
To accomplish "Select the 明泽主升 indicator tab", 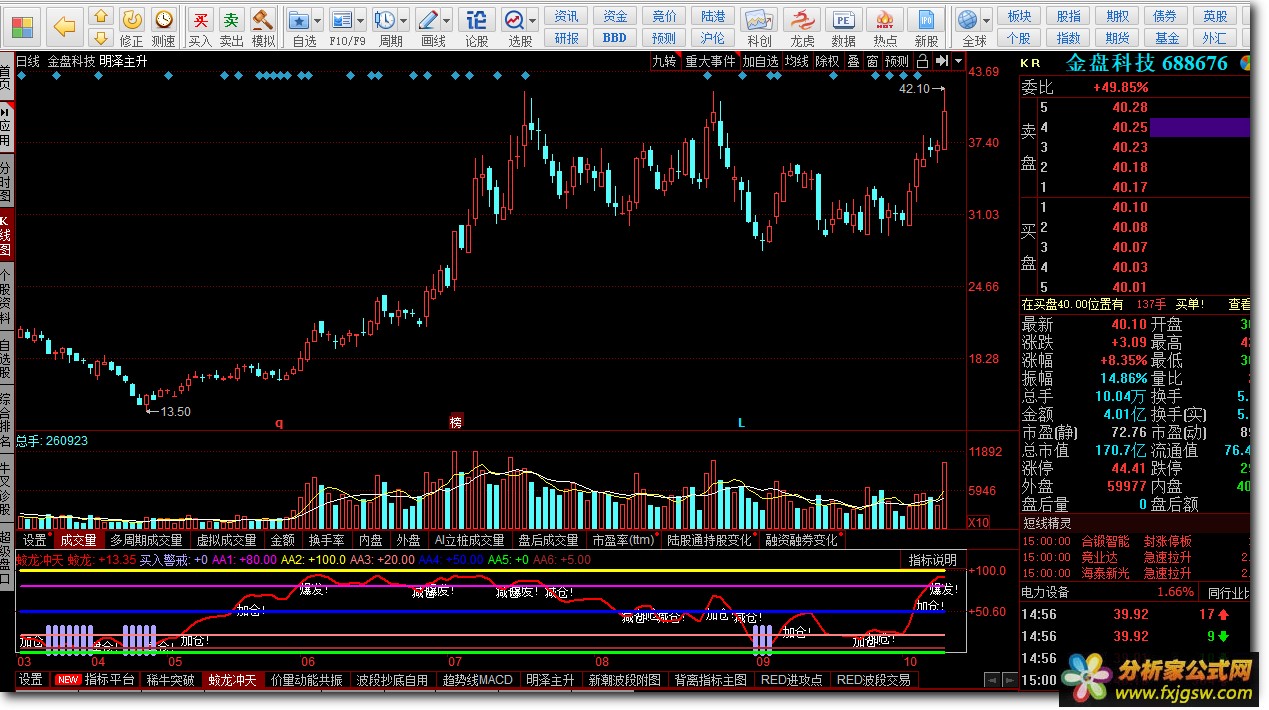I will pyautogui.click(x=550, y=680).
